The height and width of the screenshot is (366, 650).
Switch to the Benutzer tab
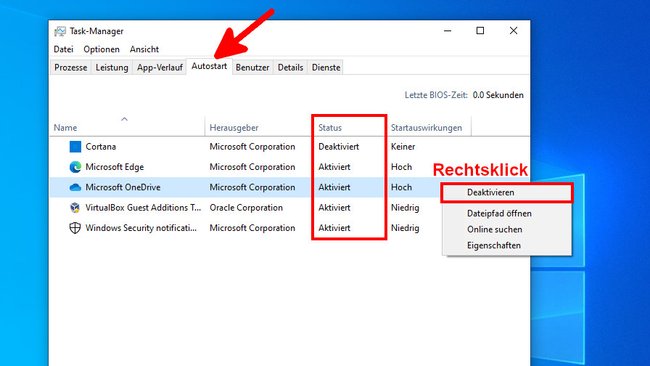pyautogui.click(x=252, y=68)
